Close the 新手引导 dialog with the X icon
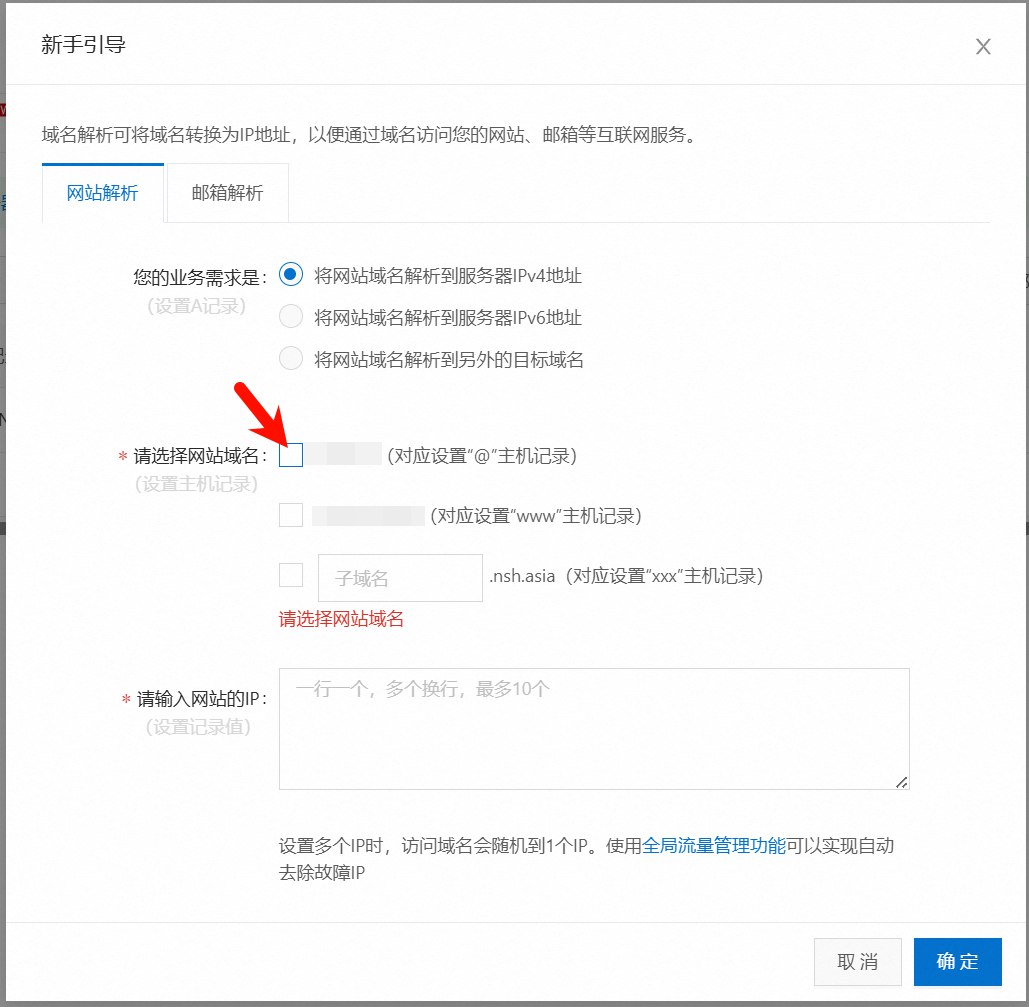The image size is (1029, 1007). point(983,47)
